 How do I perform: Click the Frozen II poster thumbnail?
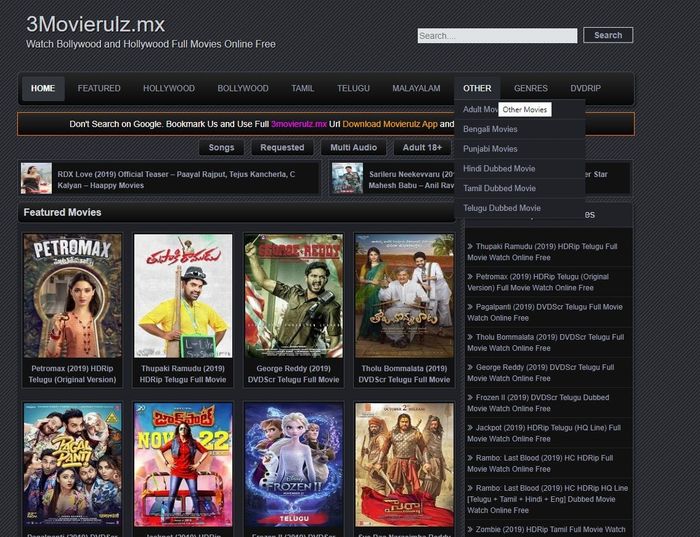(x=293, y=464)
